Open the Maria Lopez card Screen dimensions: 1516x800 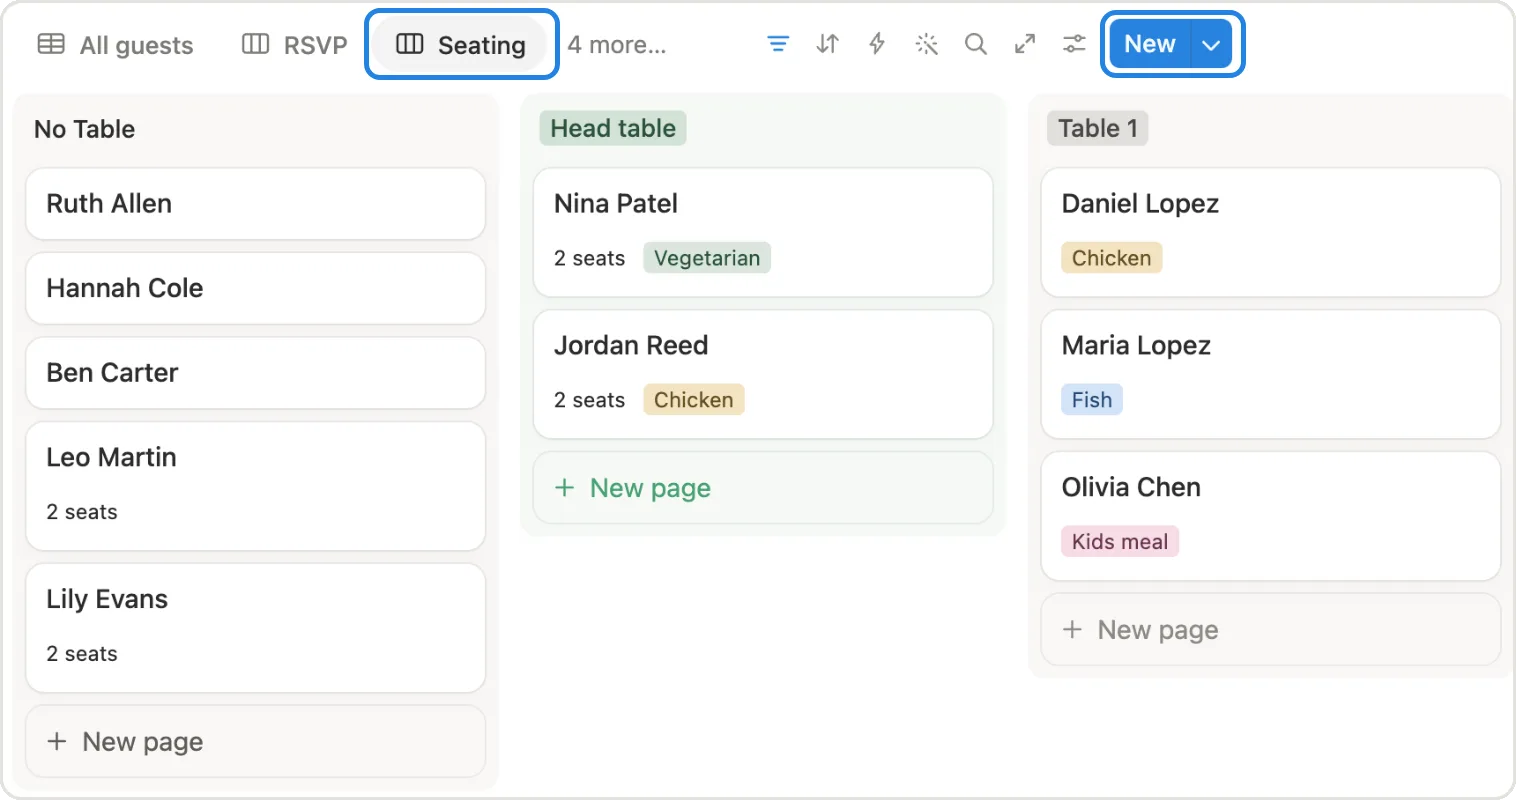pyautogui.click(x=1271, y=374)
